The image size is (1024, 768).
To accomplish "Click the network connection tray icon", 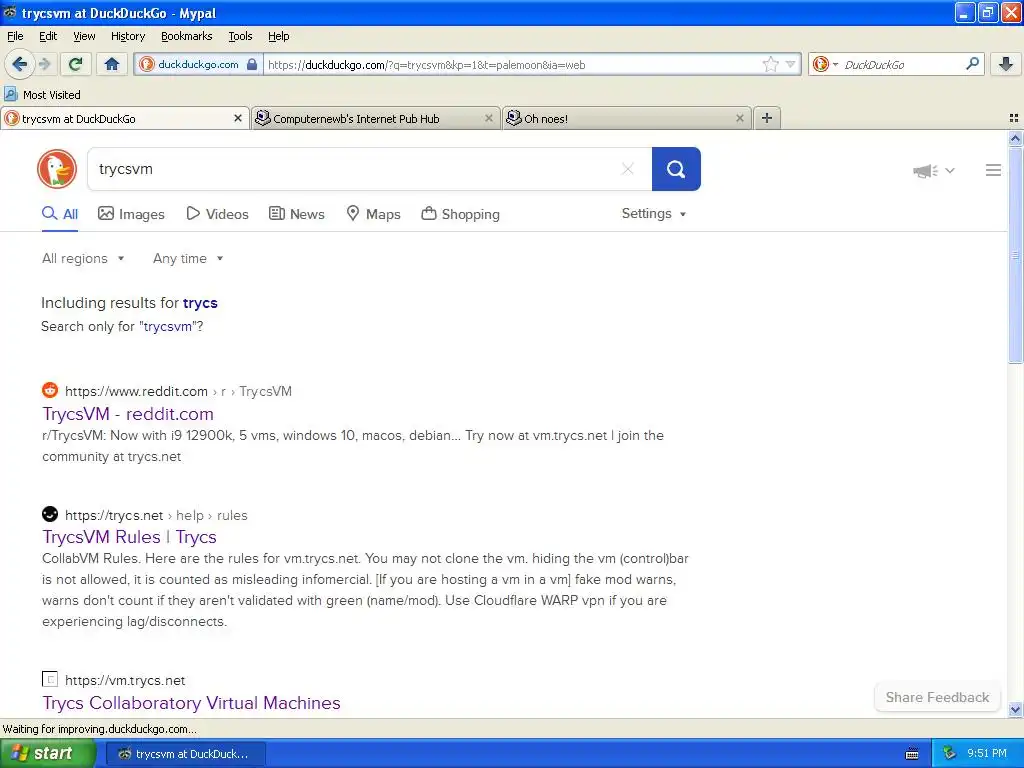I will pos(950,754).
